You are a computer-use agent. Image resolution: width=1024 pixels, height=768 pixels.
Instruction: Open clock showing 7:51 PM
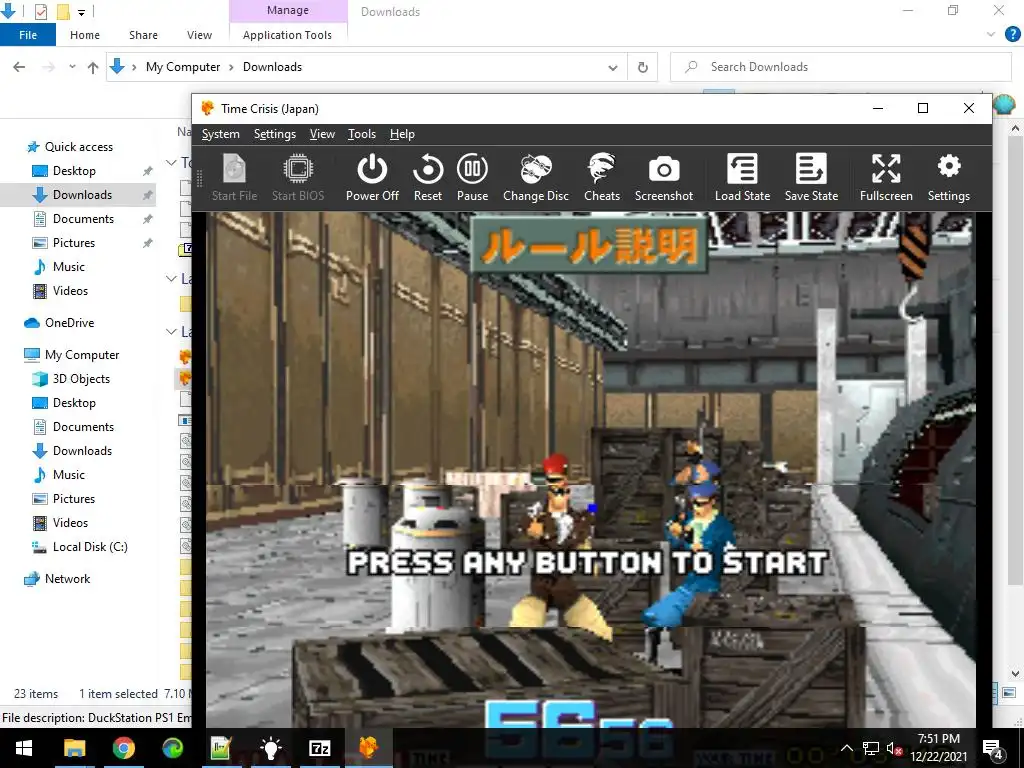tap(938, 748)
